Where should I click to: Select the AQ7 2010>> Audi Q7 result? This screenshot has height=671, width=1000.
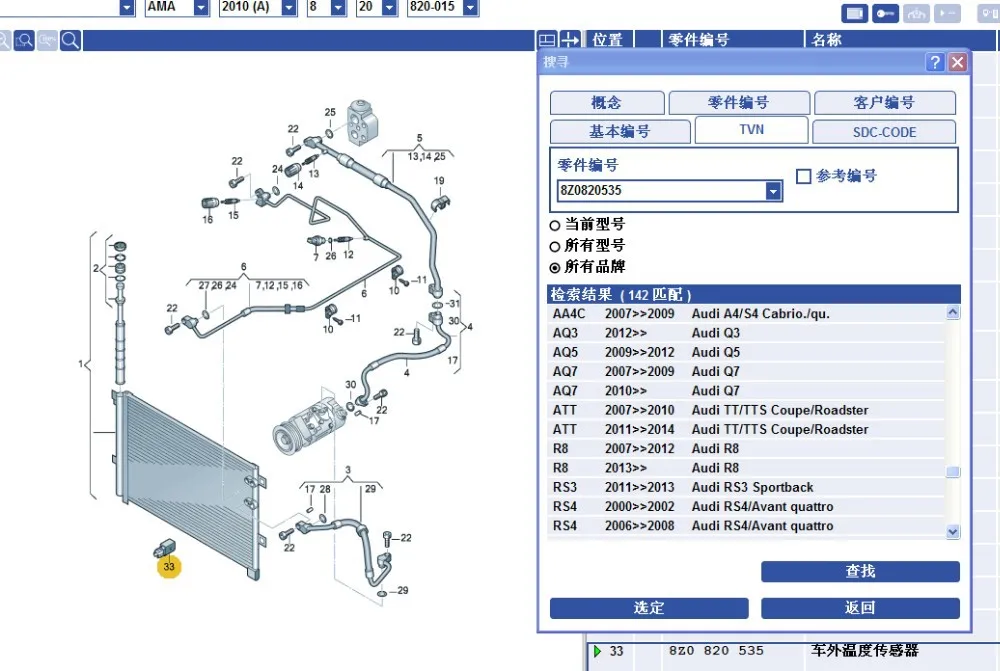746,391
